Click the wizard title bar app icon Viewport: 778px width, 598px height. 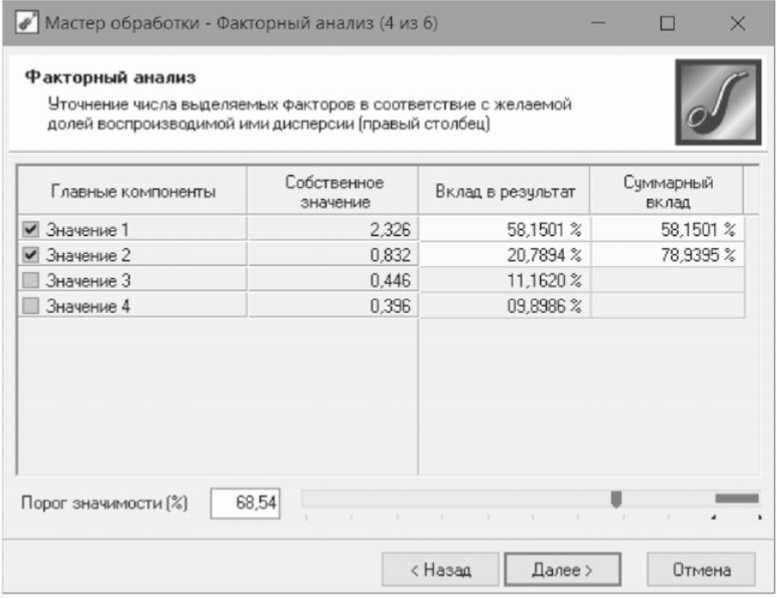click(x=27, y=23)
